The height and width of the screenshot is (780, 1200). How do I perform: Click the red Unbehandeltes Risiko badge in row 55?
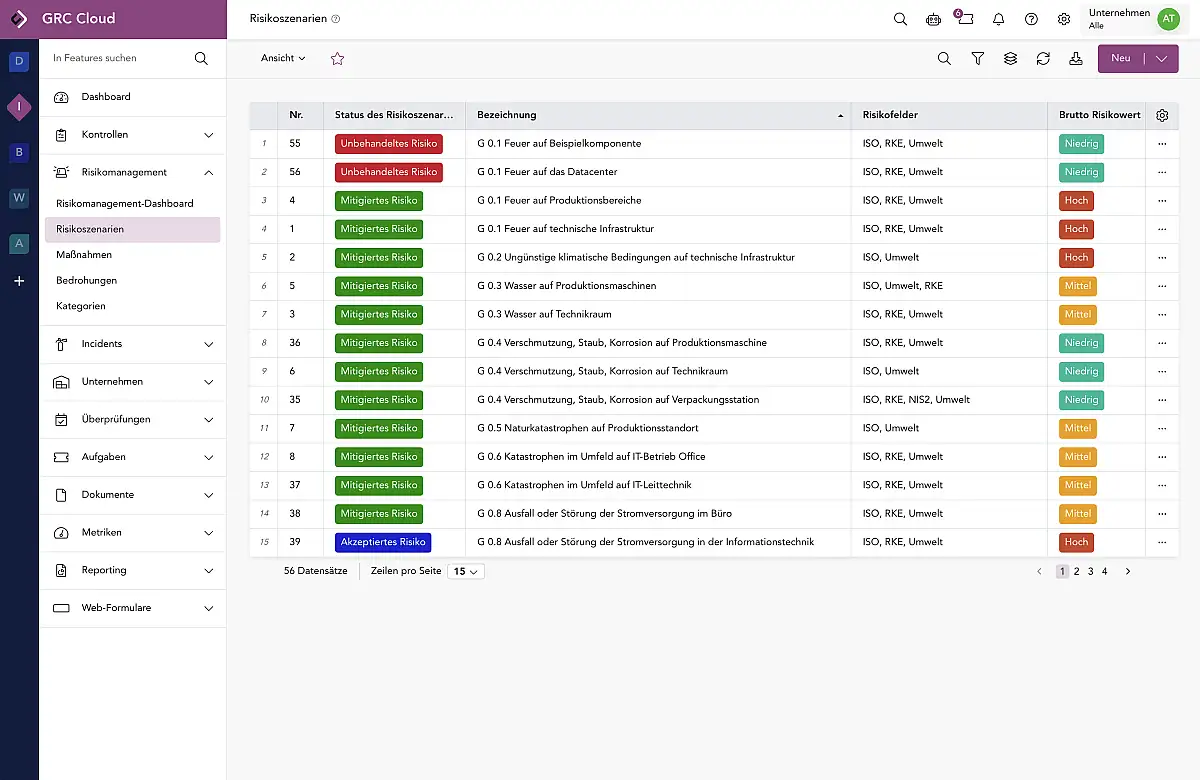(389, 144)
